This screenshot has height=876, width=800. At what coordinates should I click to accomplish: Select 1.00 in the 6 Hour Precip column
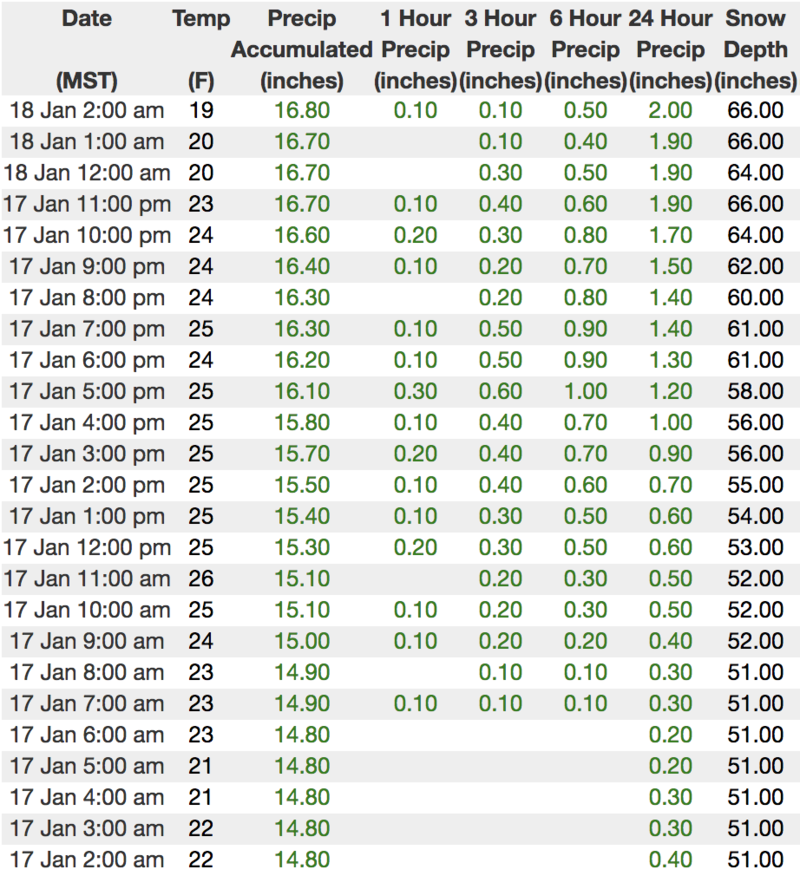[585, 392]
